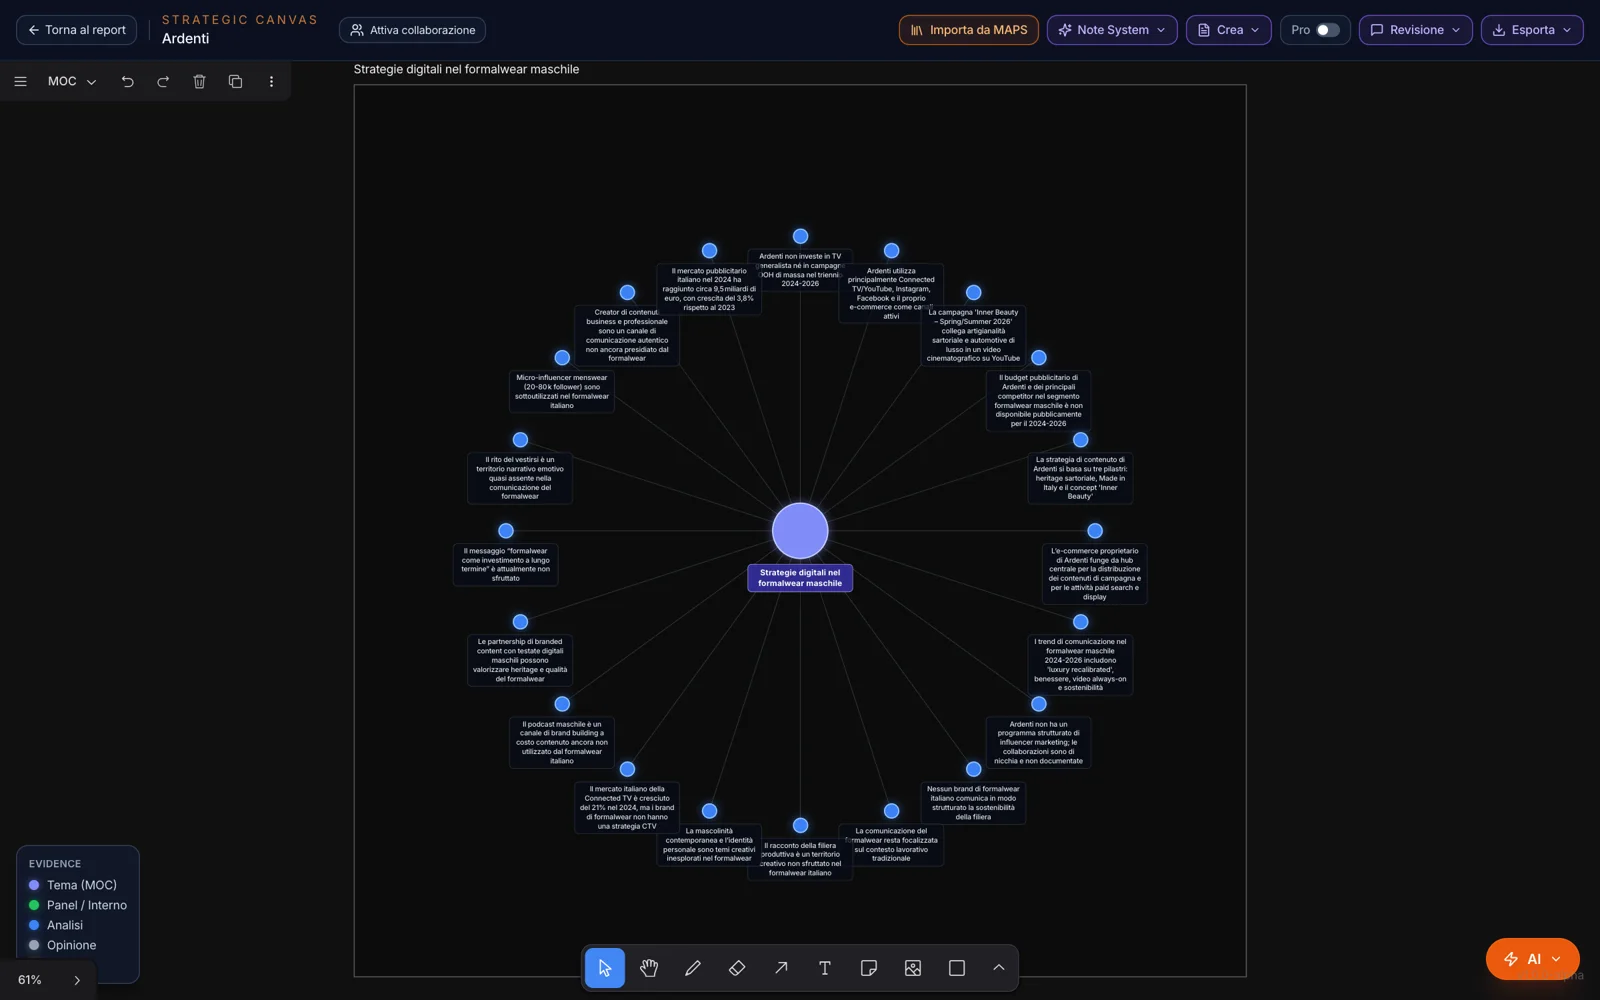1600x1000 pixels.
Task: Click the Analisi legend entry
Action: (56, 925)
